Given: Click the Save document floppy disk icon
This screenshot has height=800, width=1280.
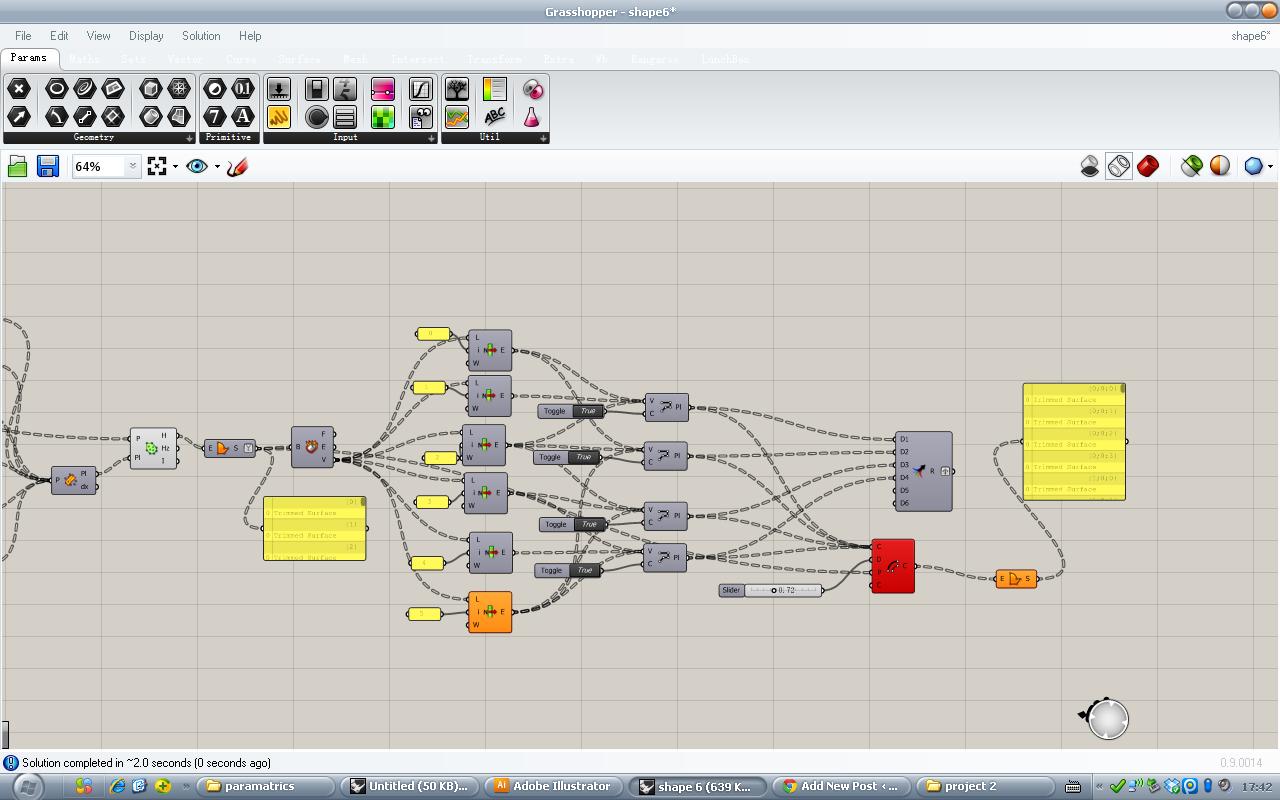Looking at the screenshot, I should coord(47,166).
